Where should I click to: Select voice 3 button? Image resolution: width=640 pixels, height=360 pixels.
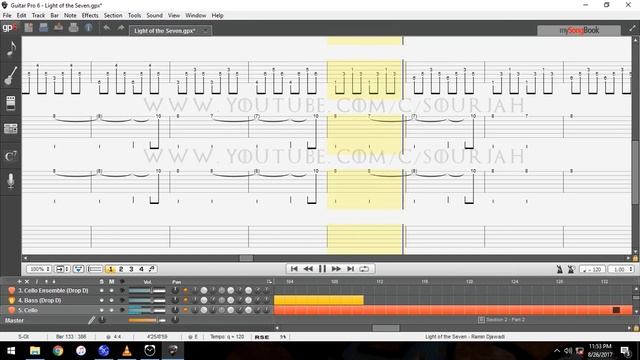coord(131,269)
